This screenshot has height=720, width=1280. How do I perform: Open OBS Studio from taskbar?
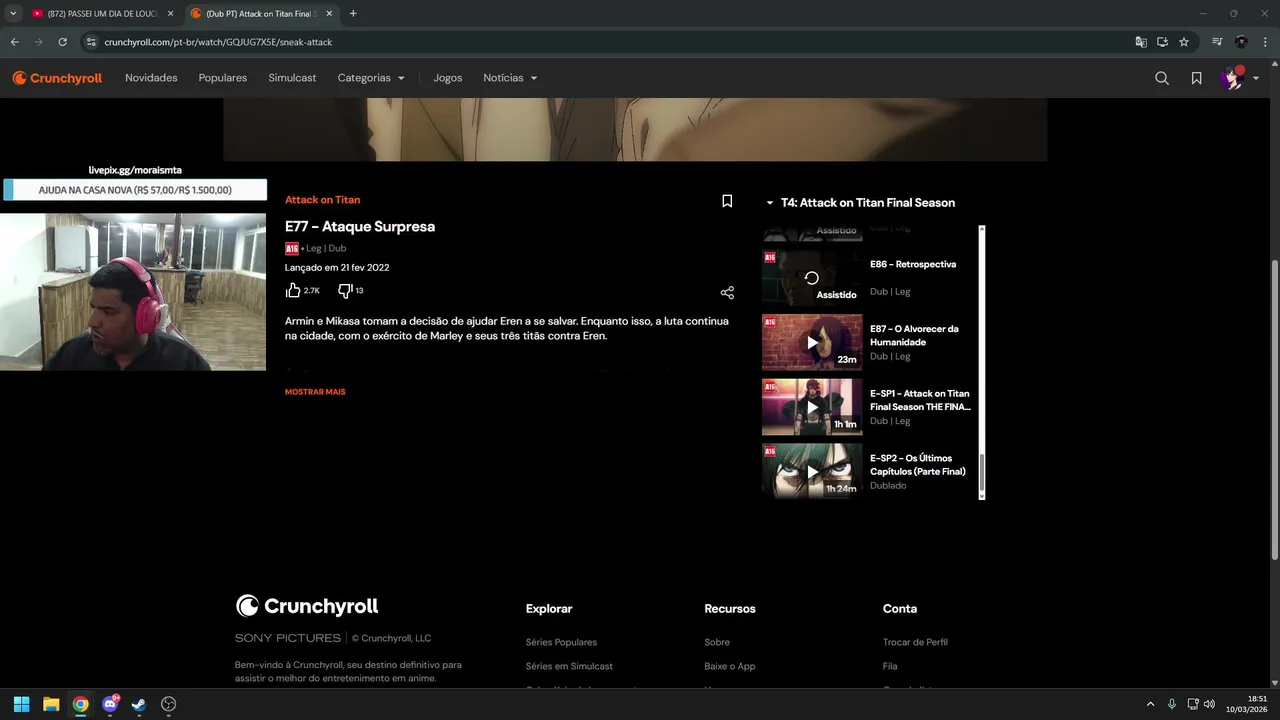click(168, 704)
